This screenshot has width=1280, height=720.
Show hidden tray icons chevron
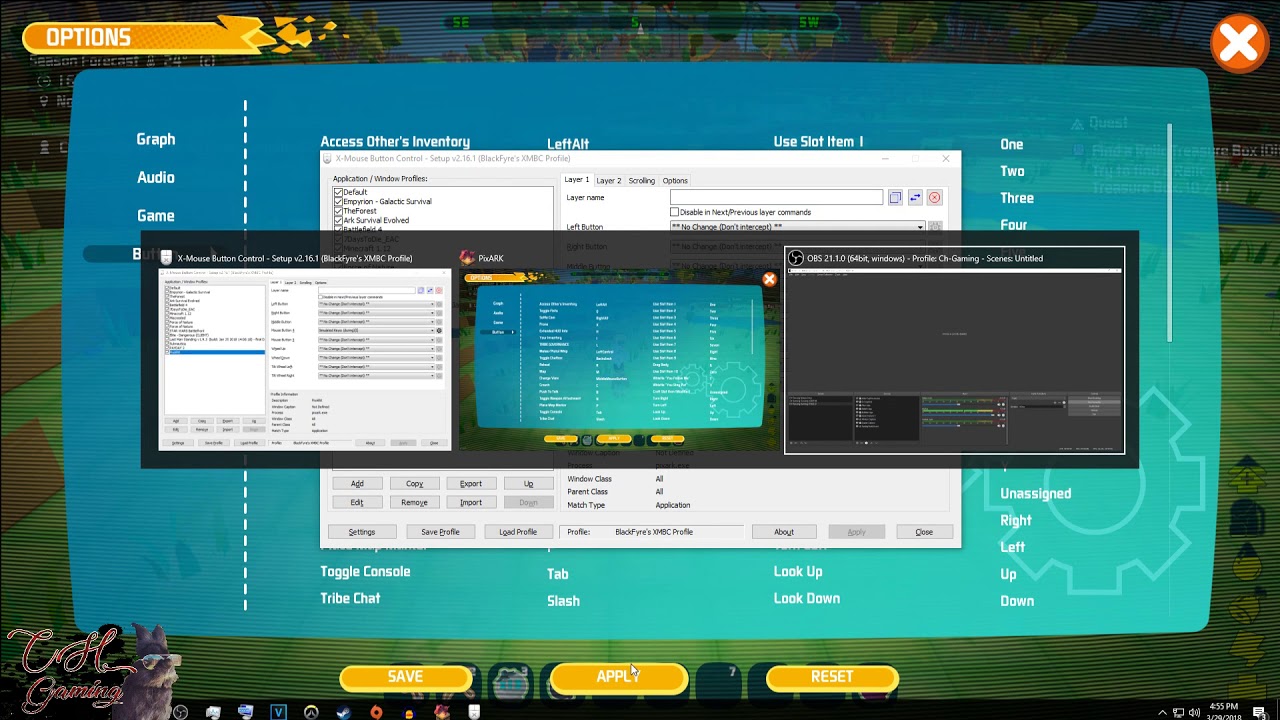(x=1162, y=712)
